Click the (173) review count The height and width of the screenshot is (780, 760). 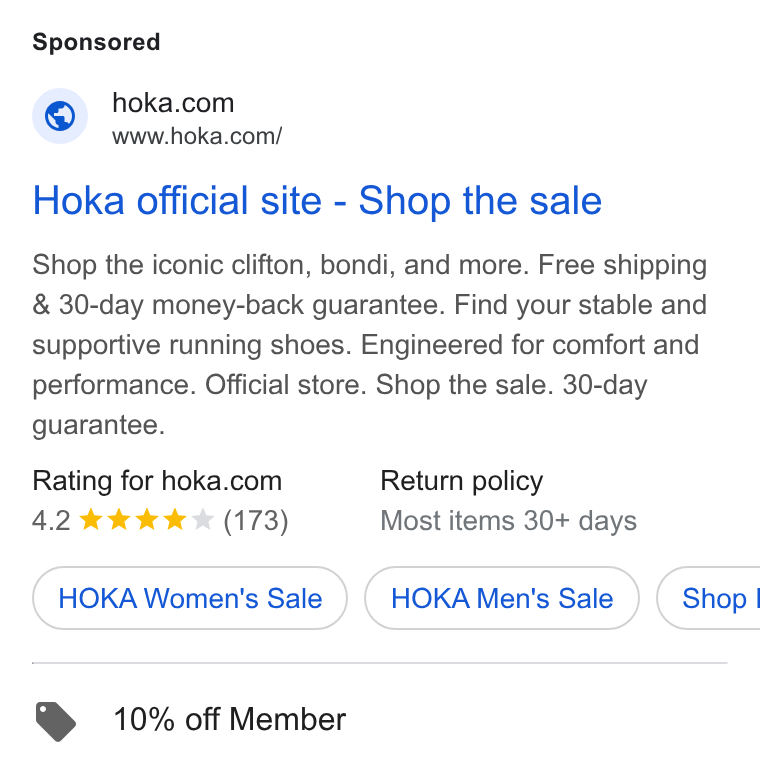coord(256,521)
